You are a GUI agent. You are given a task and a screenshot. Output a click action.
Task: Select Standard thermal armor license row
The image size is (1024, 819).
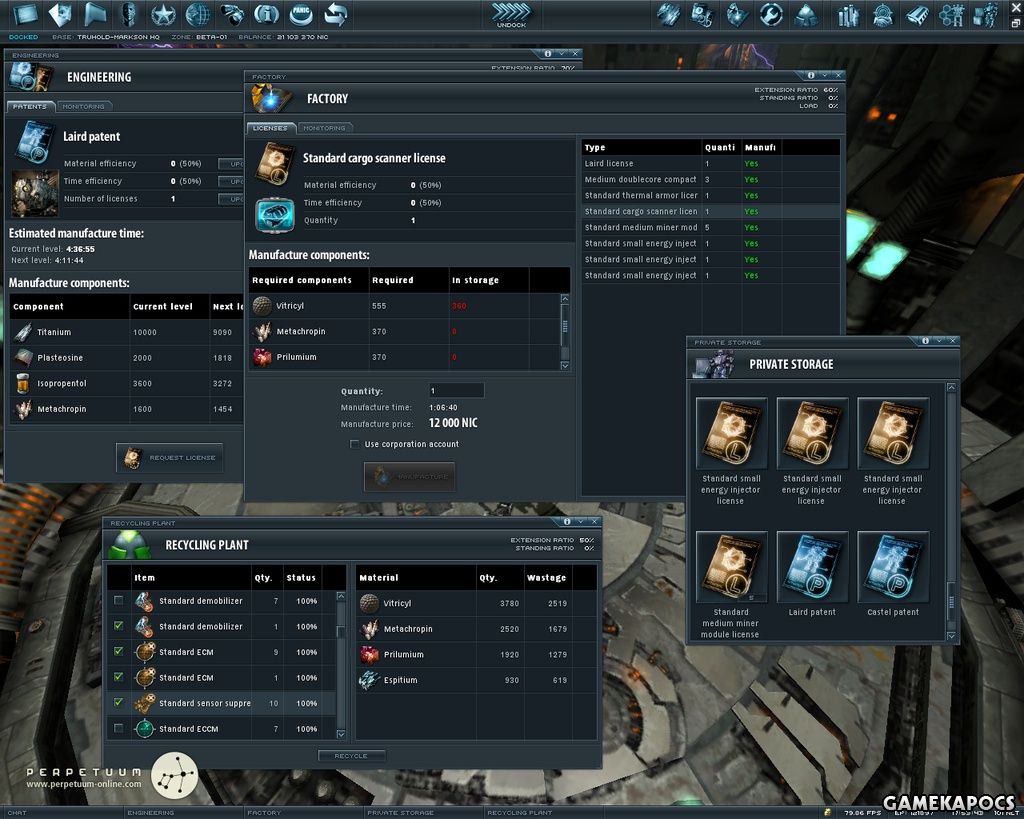tap(711, 195)
